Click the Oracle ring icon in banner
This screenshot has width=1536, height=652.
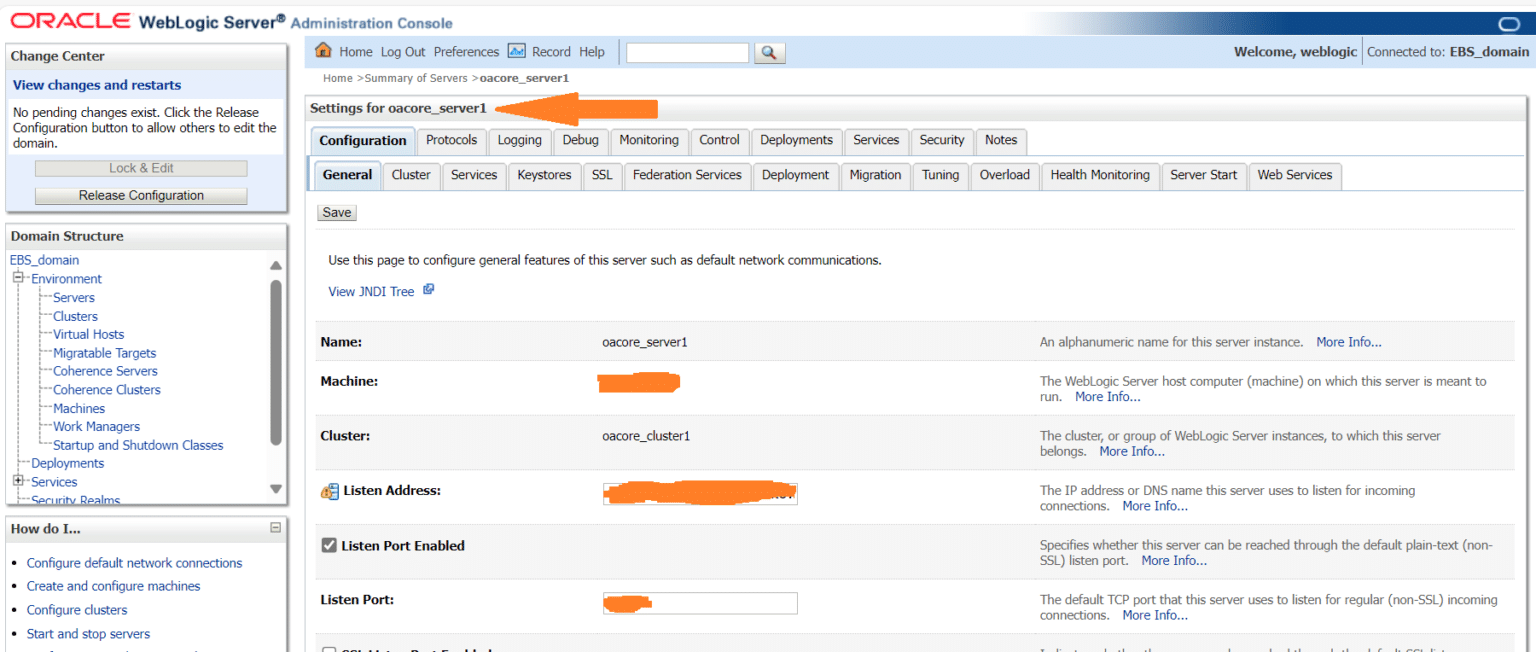[x=1508, y=24]
